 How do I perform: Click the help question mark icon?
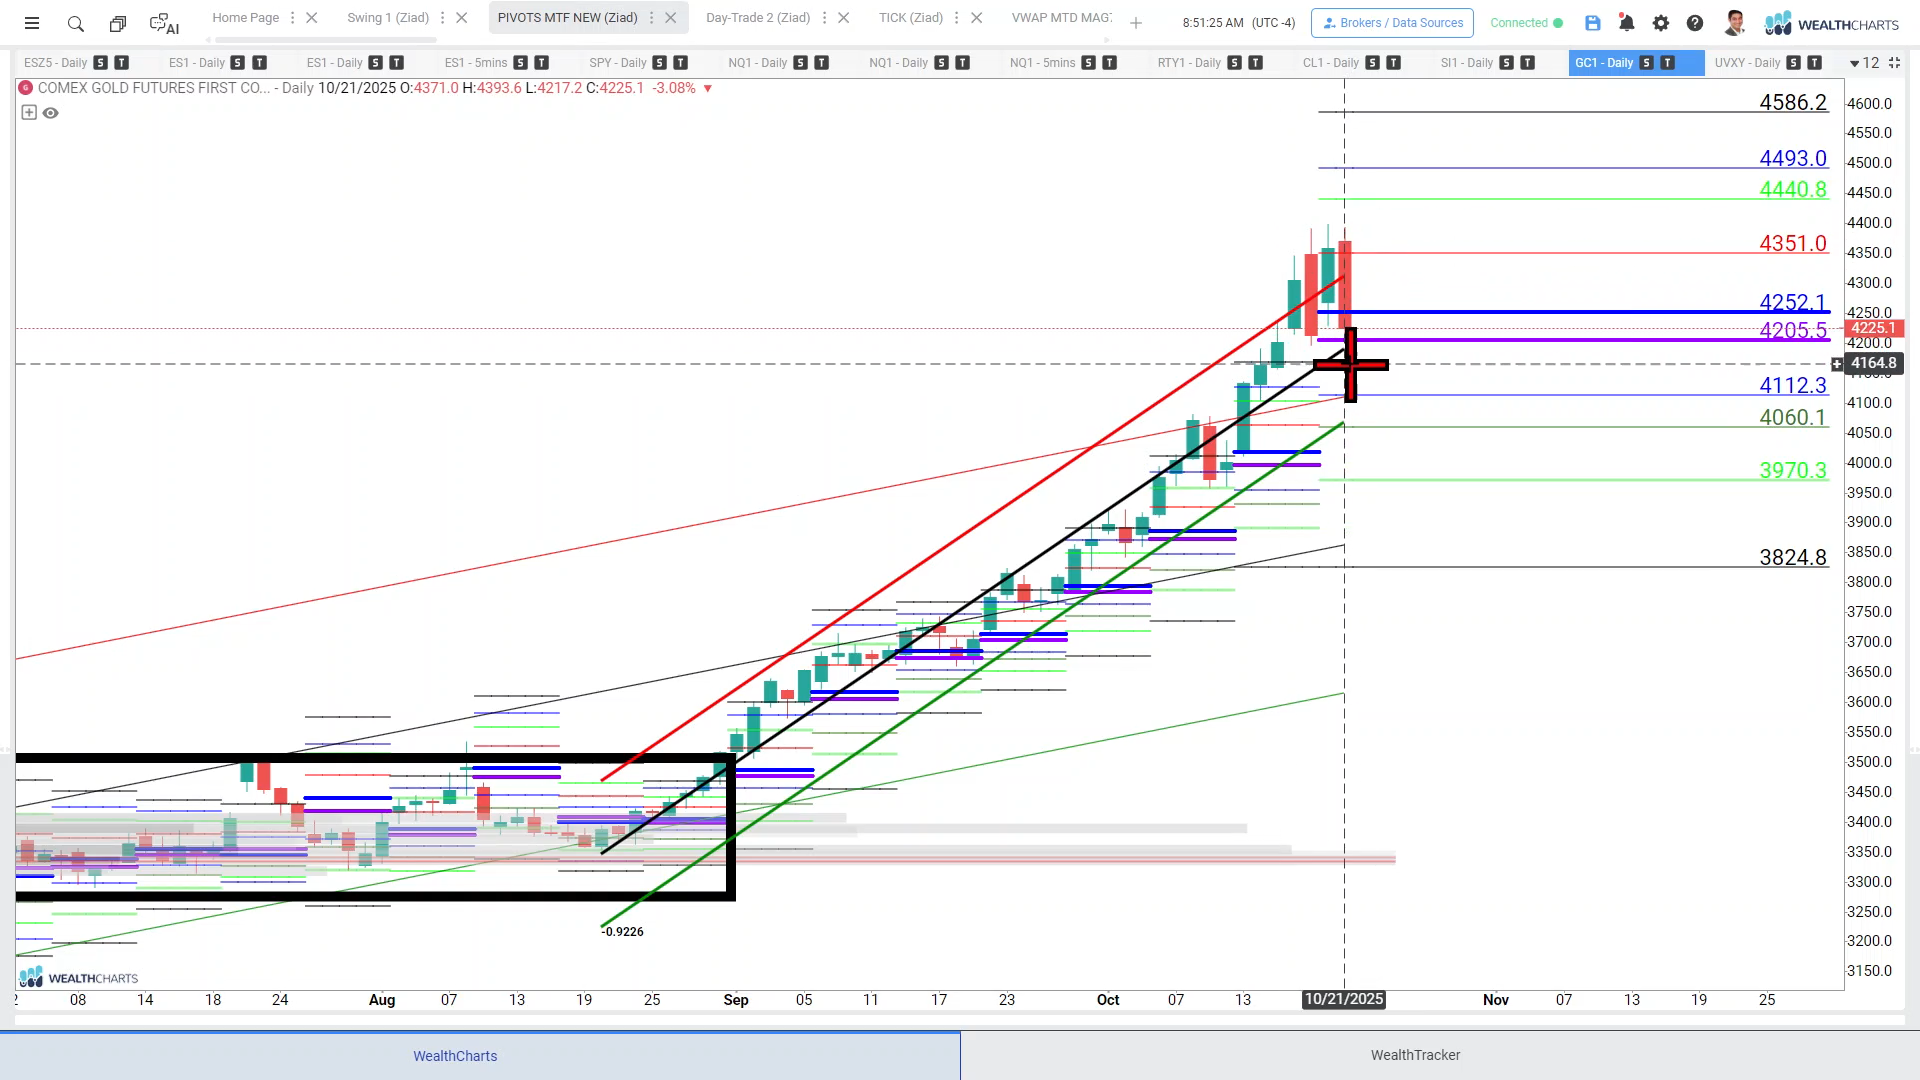(x=1695, y=23)
